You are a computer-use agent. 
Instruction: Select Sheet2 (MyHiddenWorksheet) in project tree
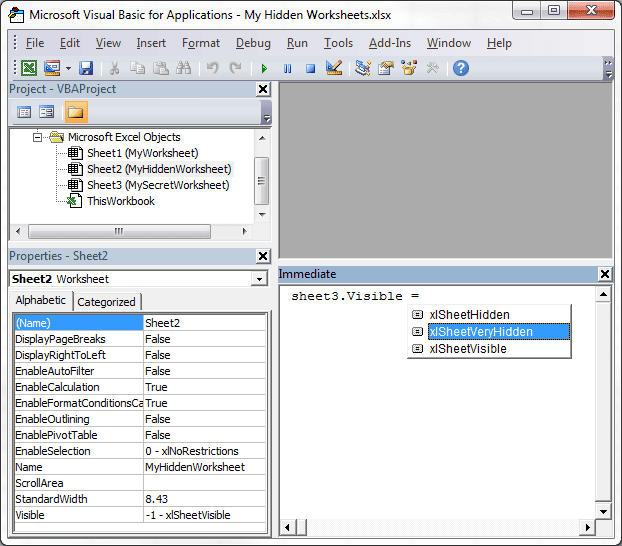coord(159,169)
